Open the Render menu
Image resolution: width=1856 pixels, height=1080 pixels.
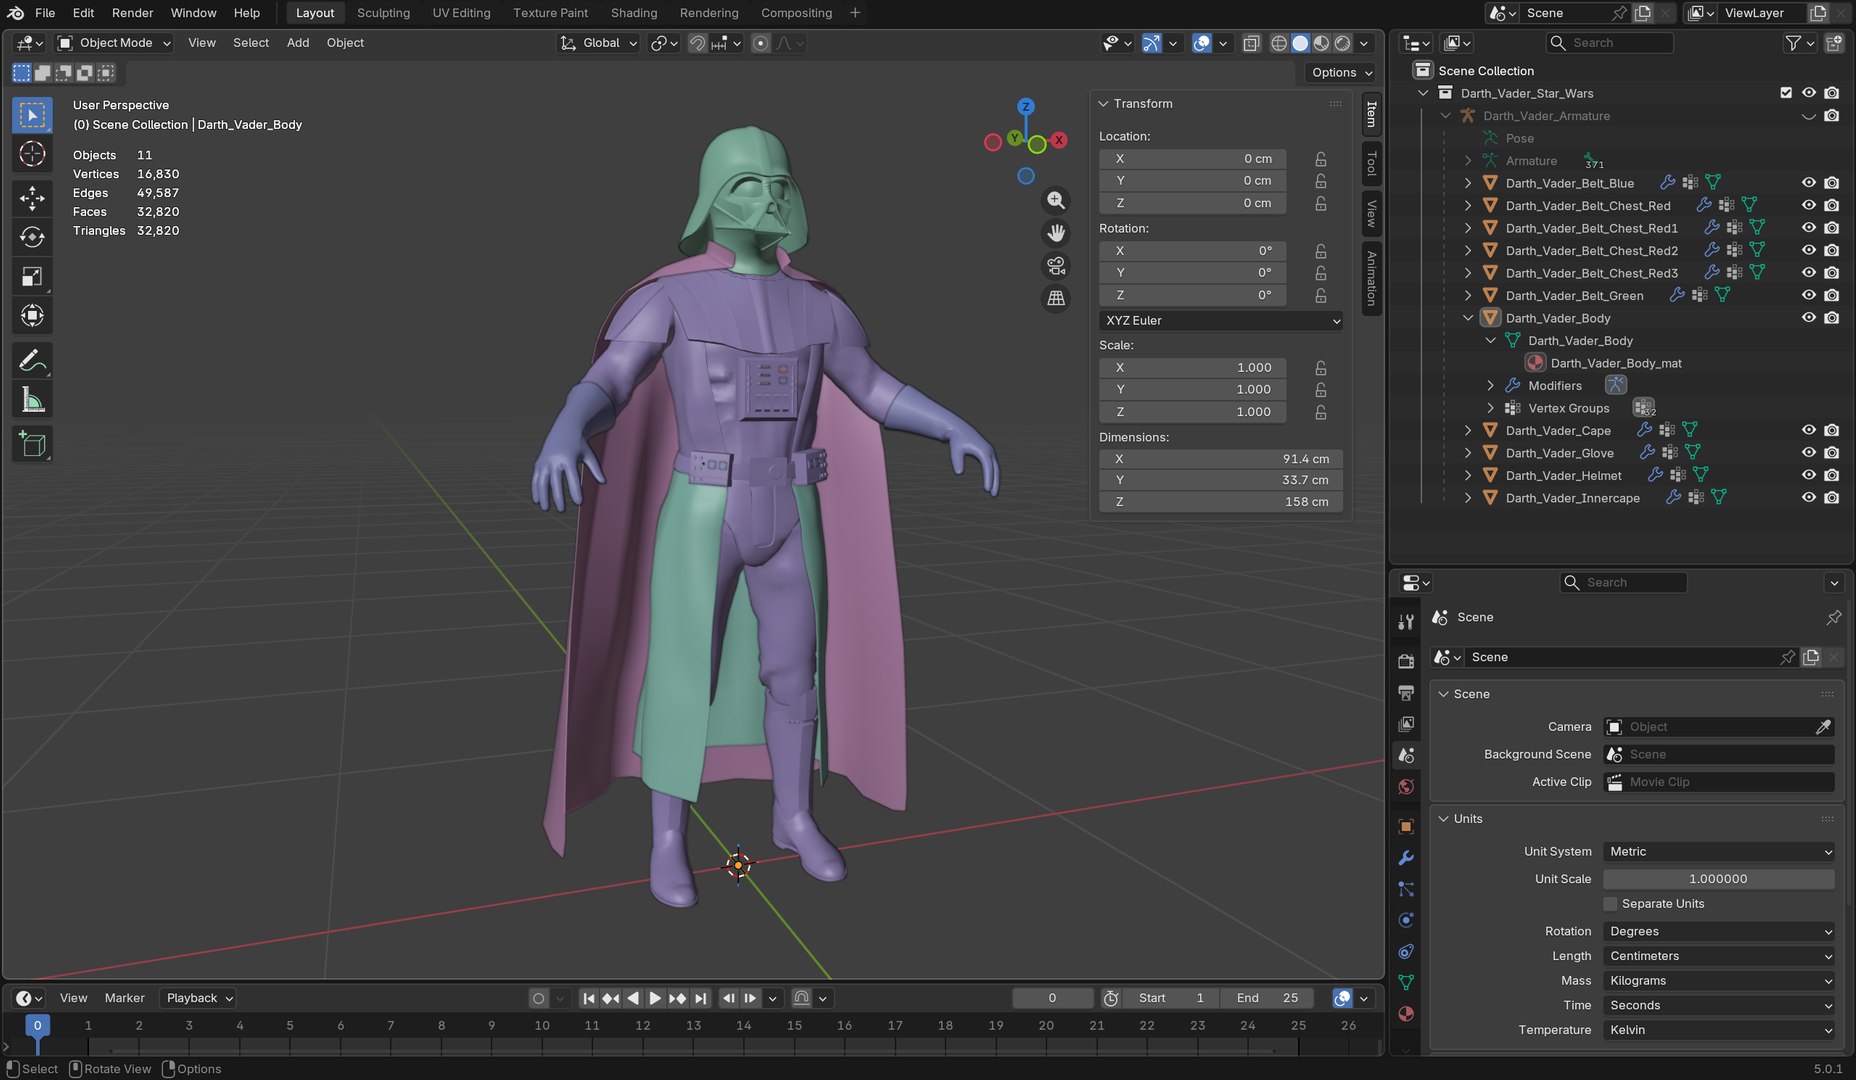[x=132, y=13]
